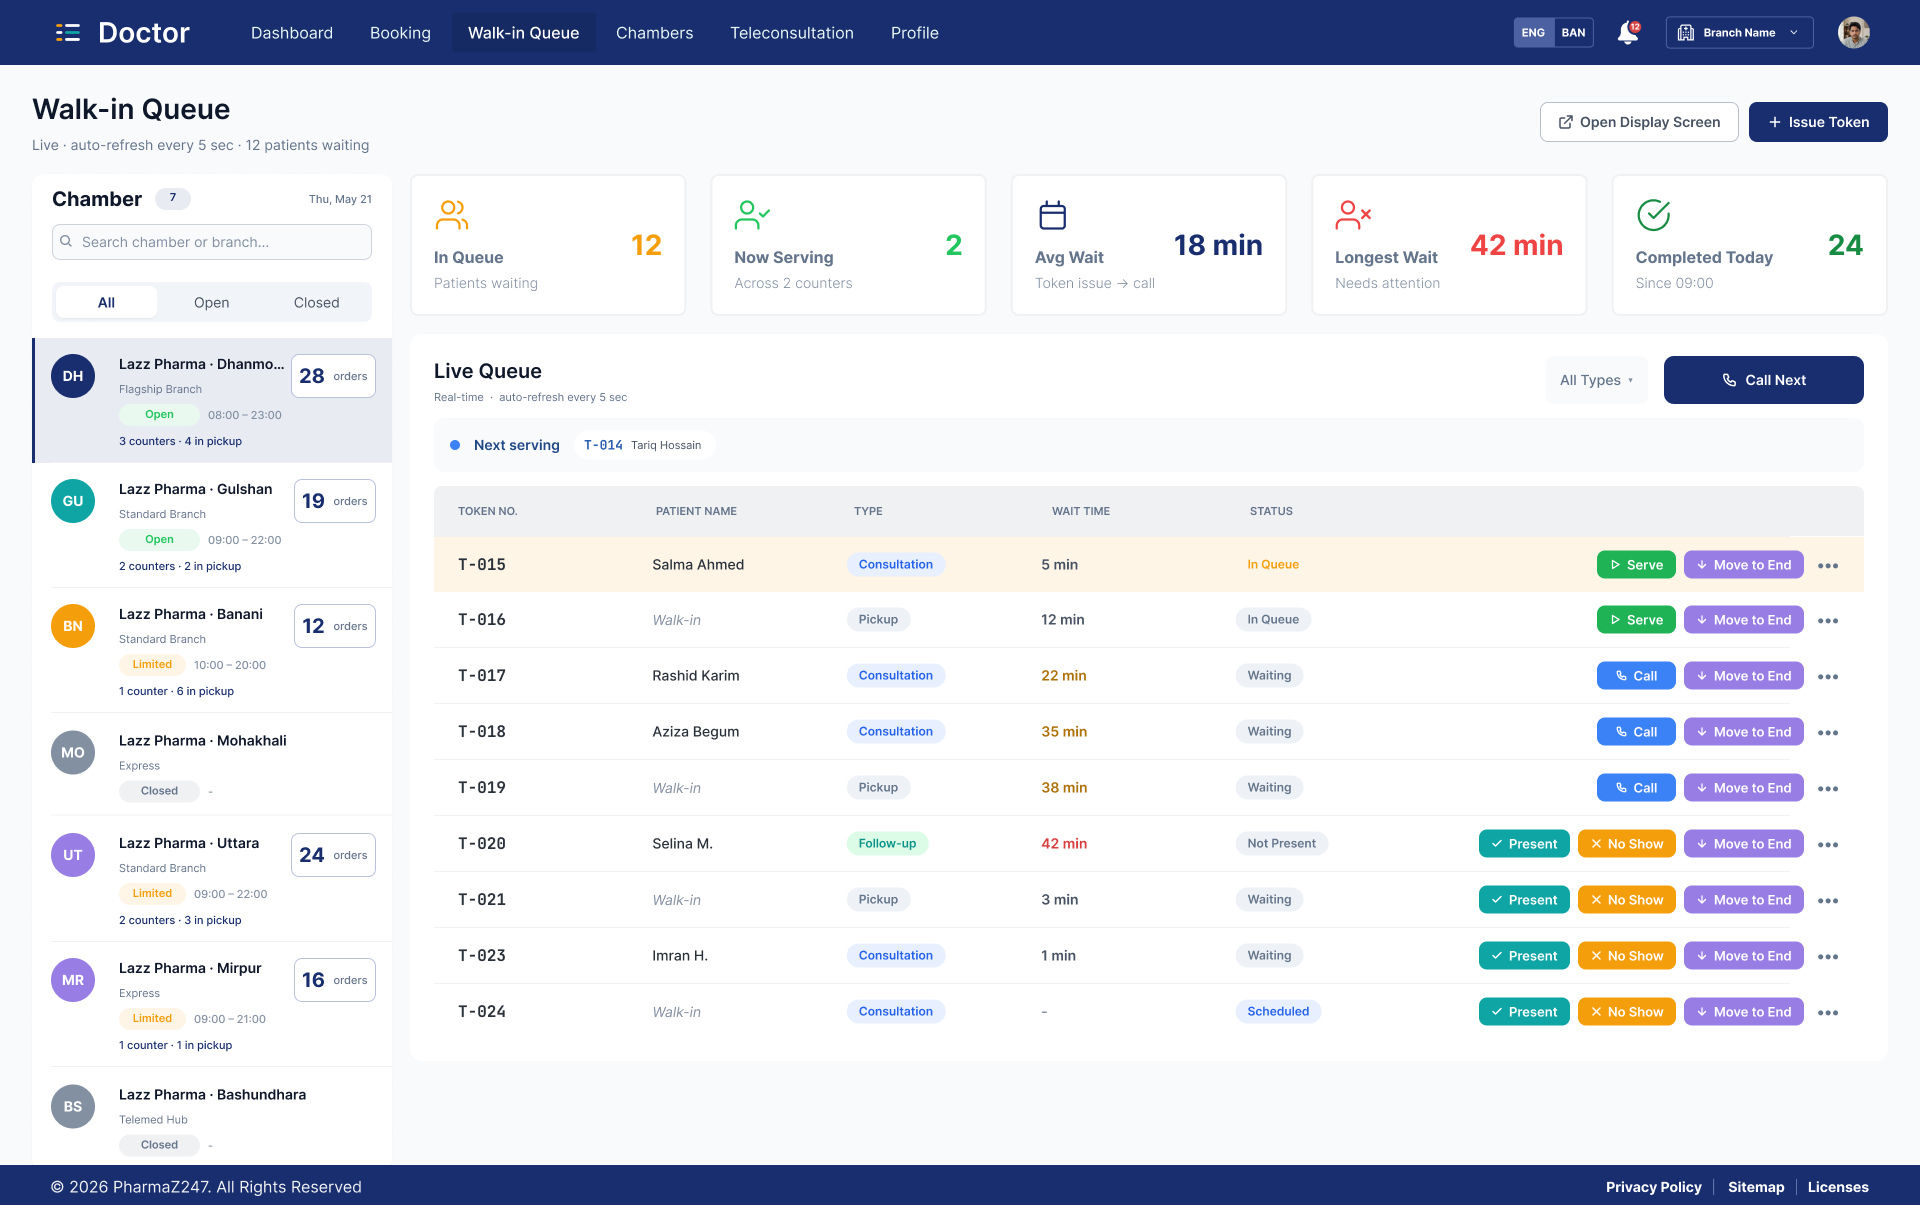Open Teleconsultation
Image resolution: width=1920 pixels, height=1205 pixels.
point(792,33)
